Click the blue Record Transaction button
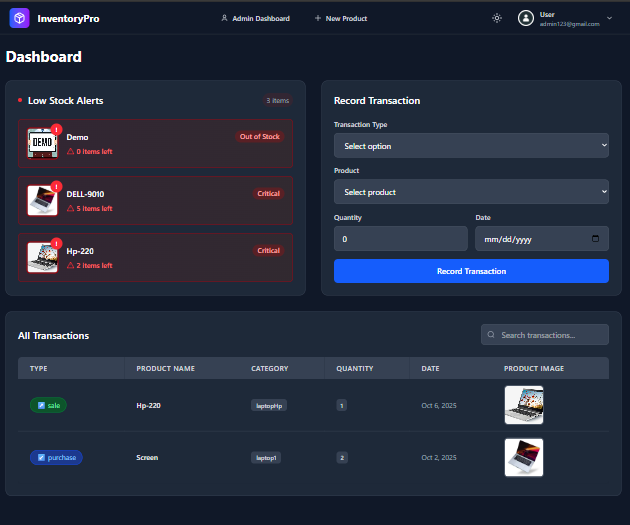 click(471, 271)
